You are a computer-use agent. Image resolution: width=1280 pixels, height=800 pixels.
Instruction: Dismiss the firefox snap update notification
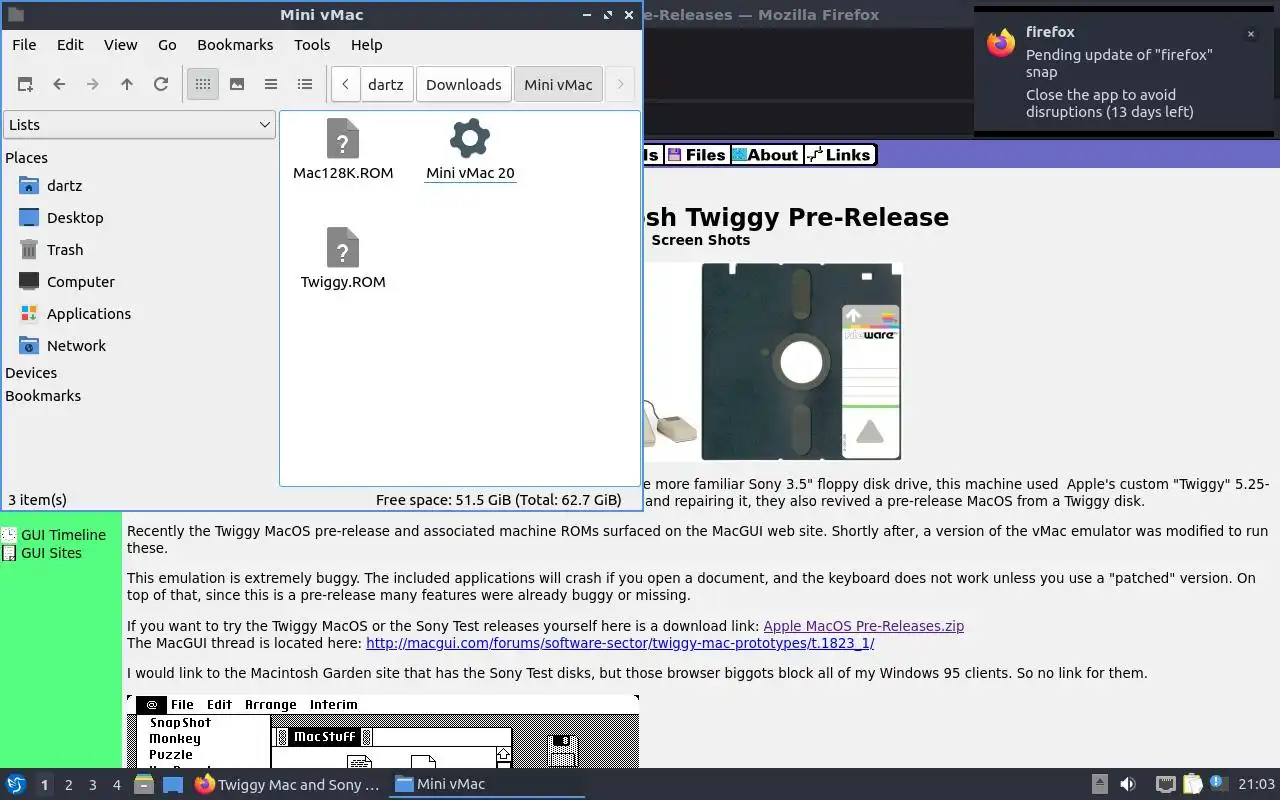click(x=1250, y=34)
